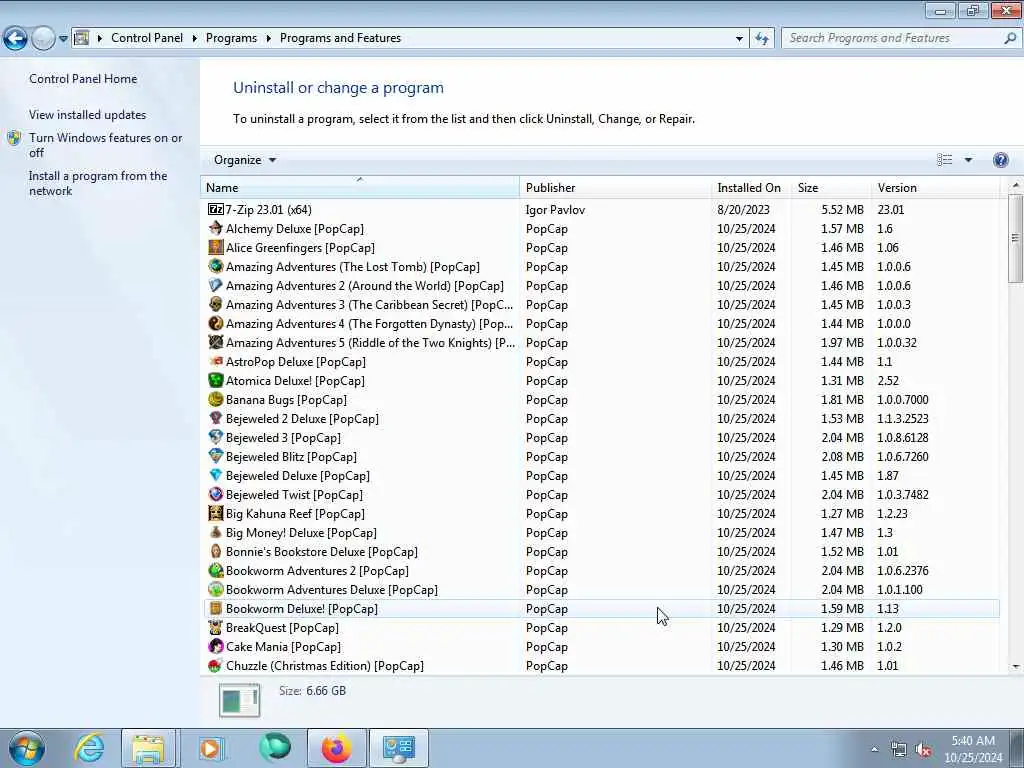The width and height of the screenshot is (1024, 768).
Task: Open the Windows Start button
Action: pos(26,748)
